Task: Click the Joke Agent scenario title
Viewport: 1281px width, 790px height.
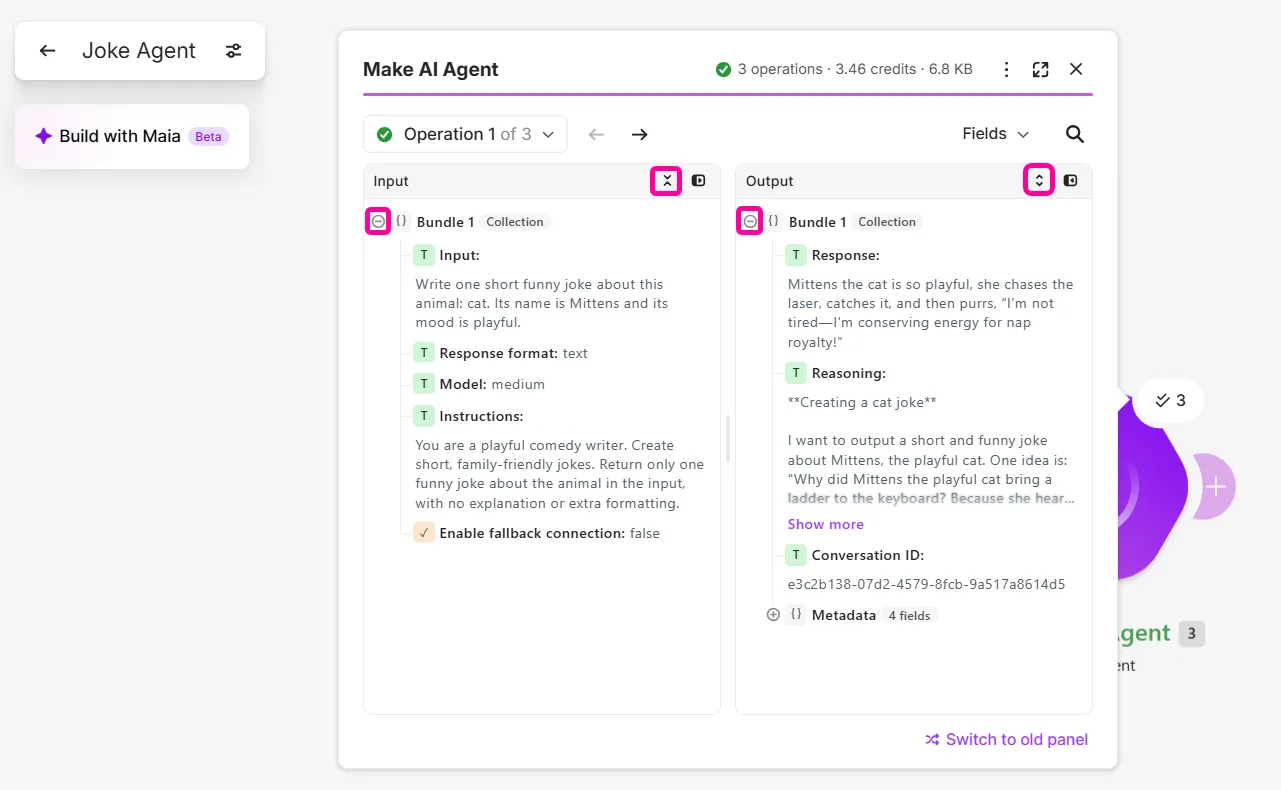Action: tap(139, 51)
